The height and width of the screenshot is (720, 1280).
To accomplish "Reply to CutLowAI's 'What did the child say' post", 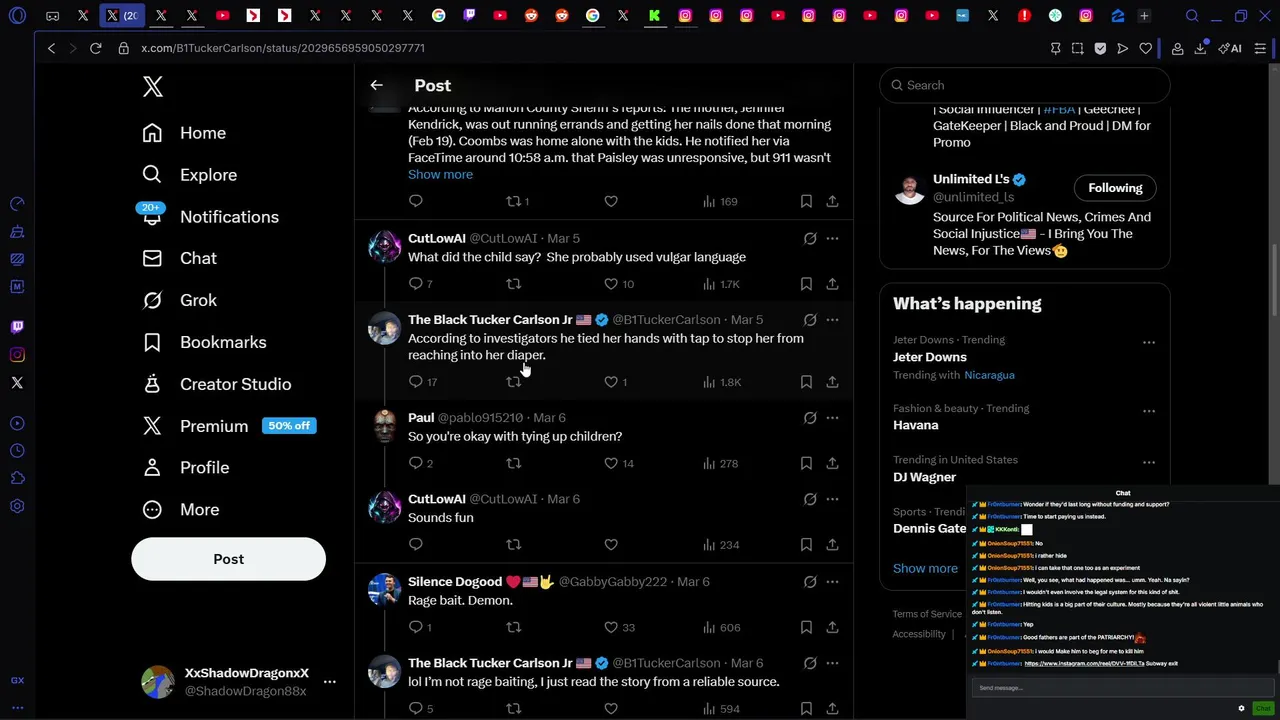I will 416,284.
